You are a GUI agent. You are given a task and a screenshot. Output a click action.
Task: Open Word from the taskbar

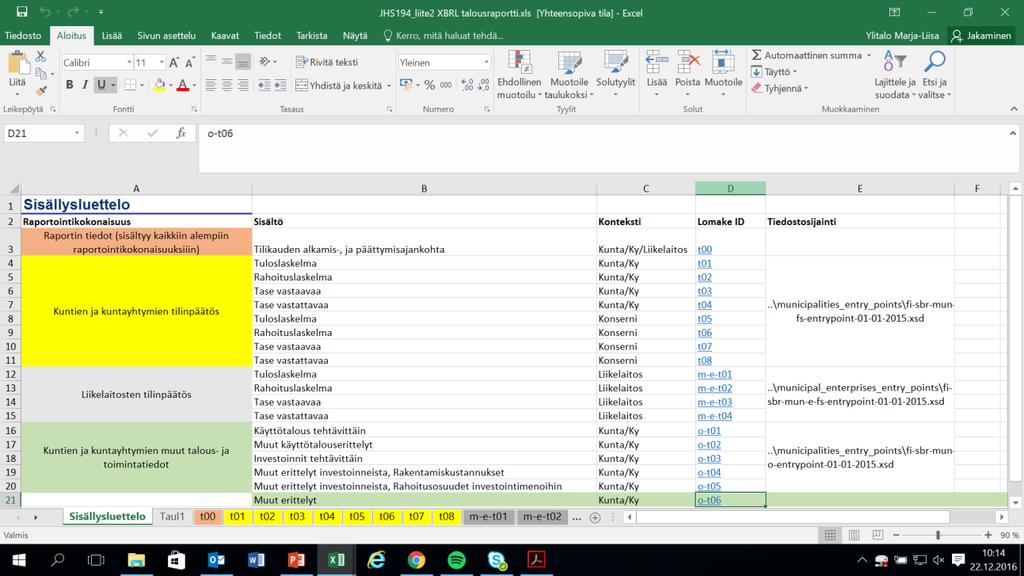pos(256,560)
